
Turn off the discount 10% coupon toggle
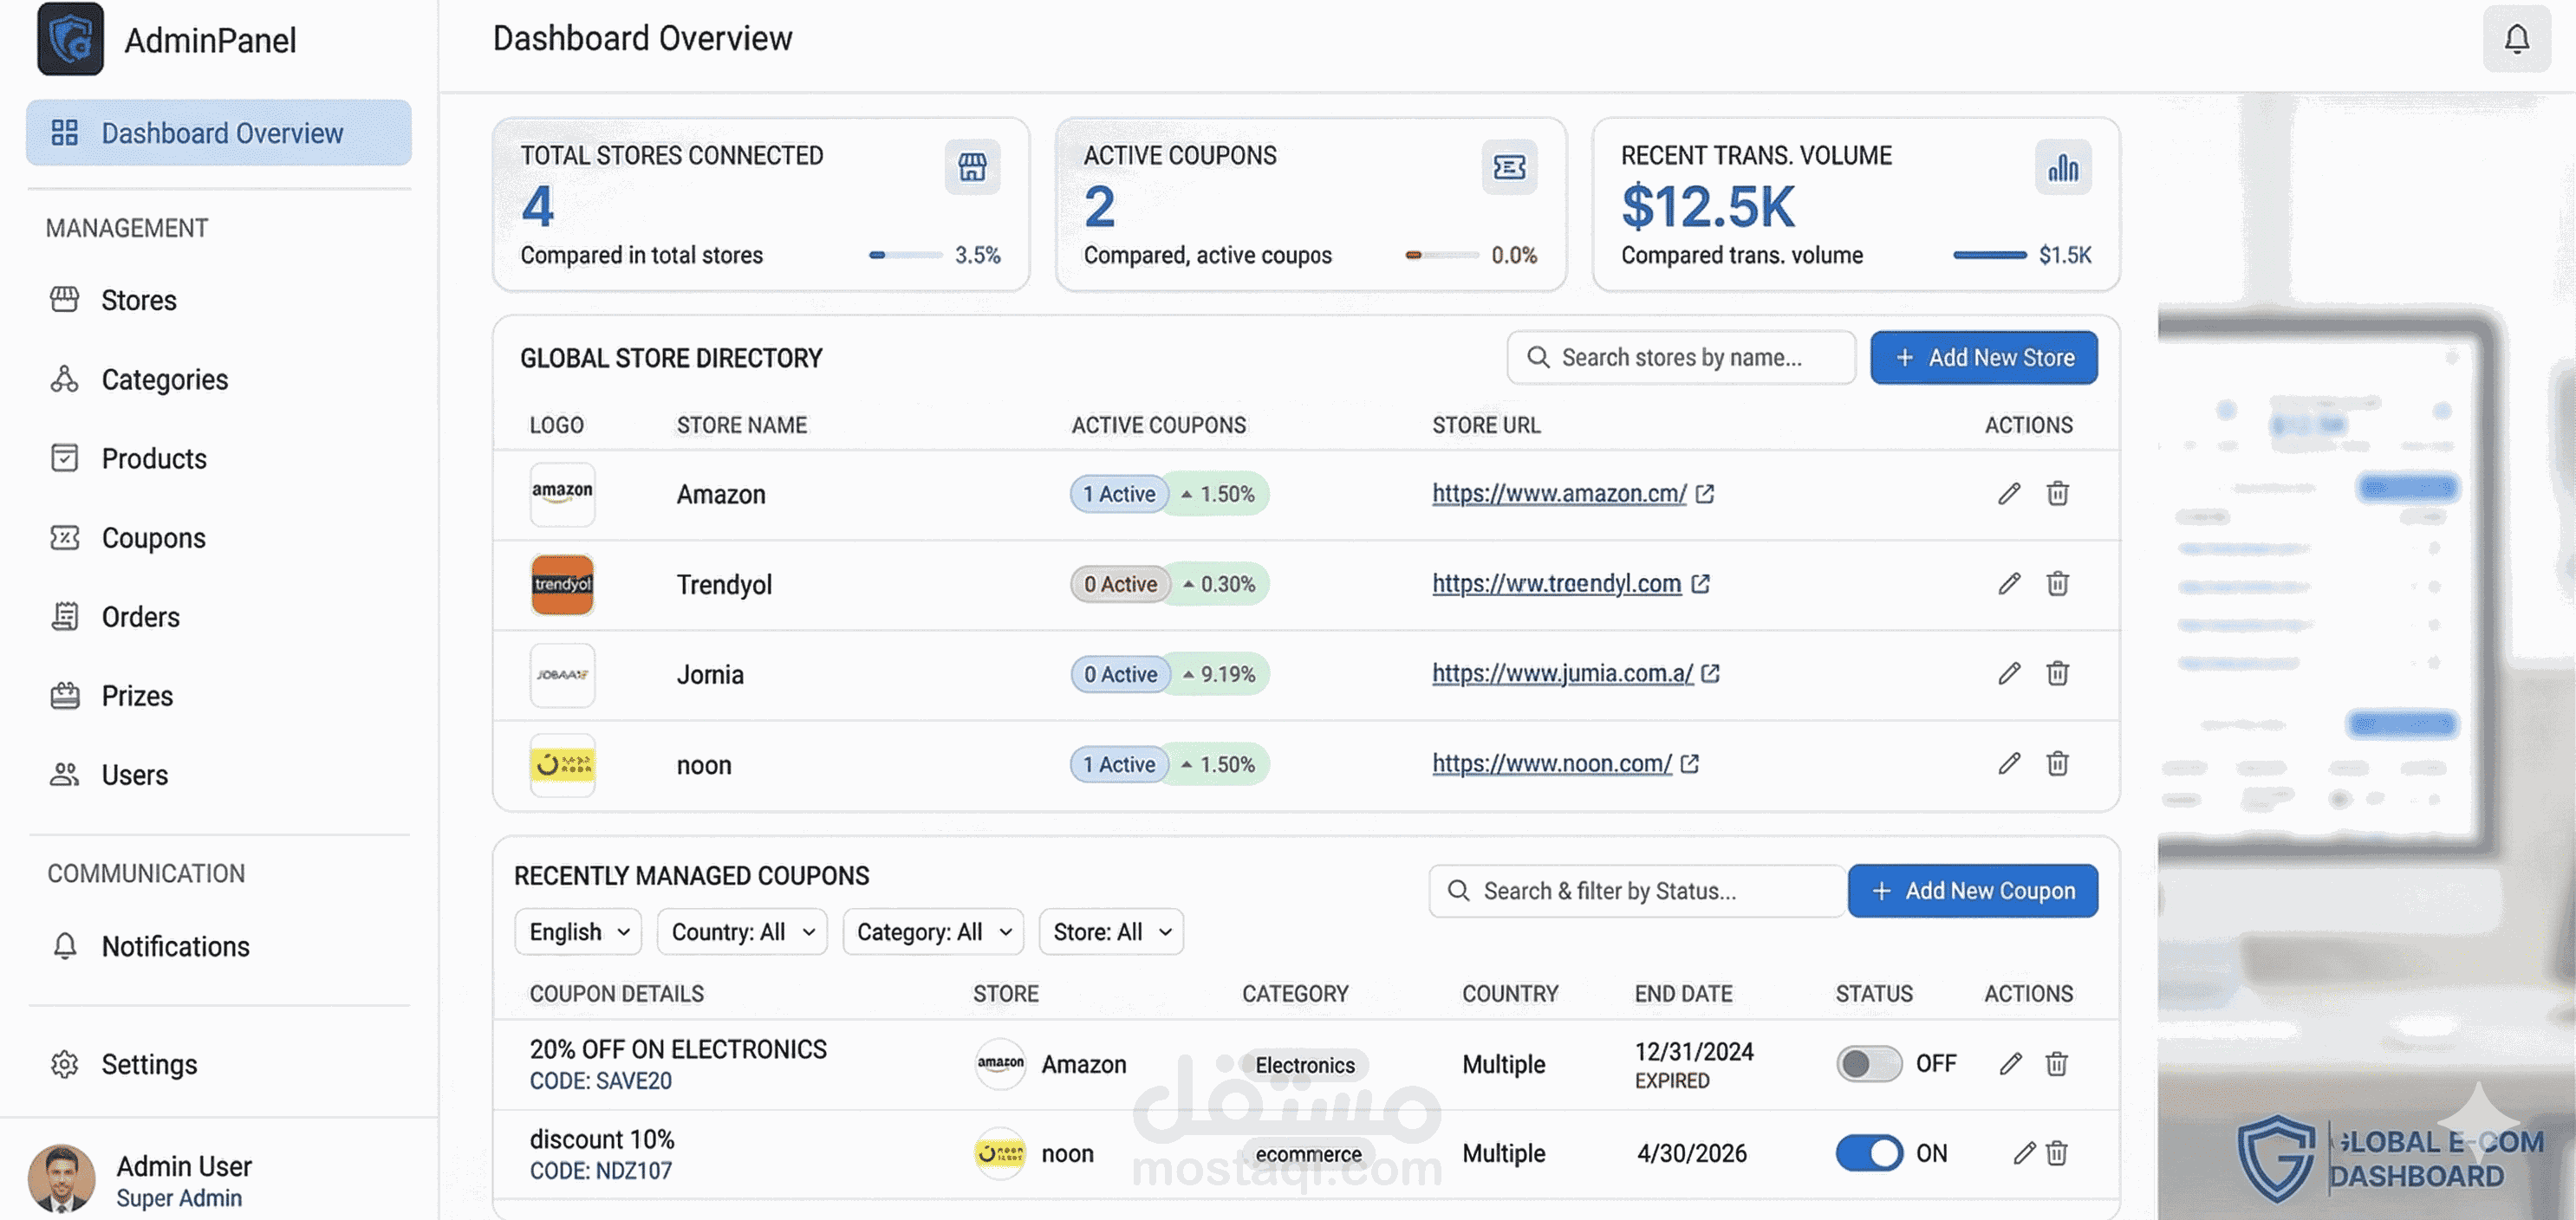click(1868, 1153)
